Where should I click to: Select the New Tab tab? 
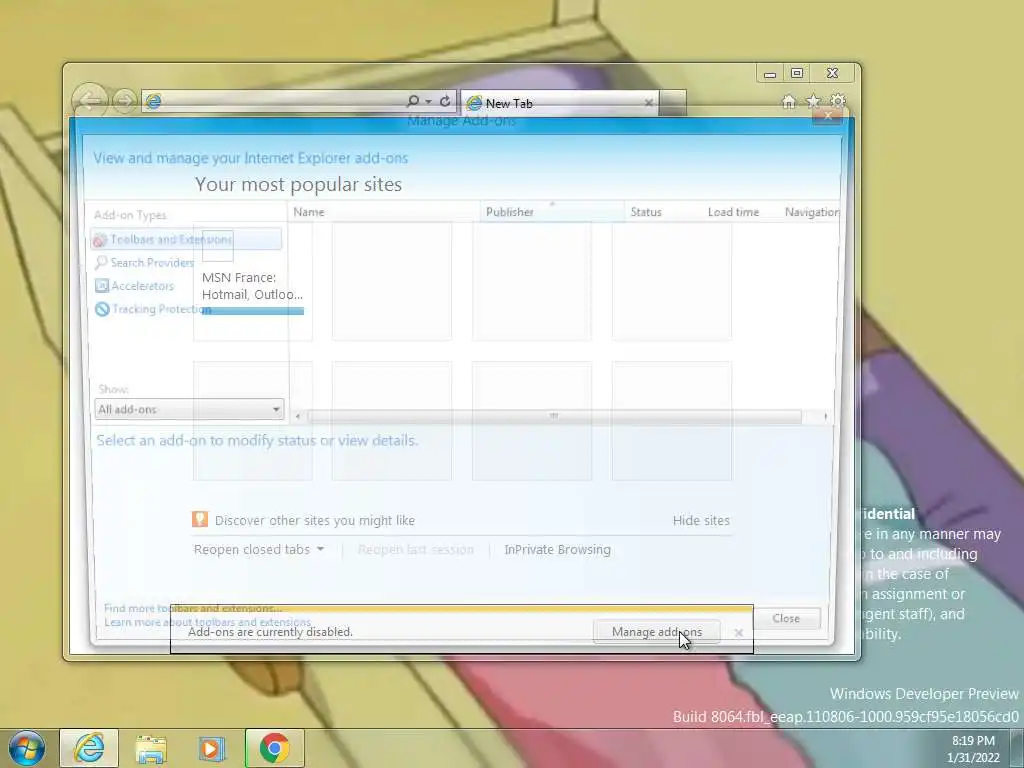560,103
